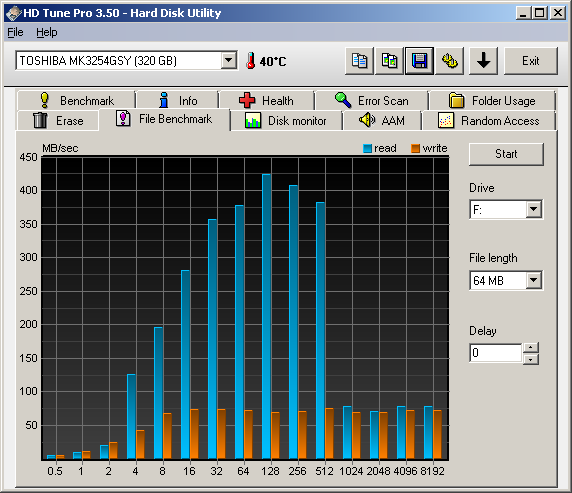Click the copy screenshot to clipboard icon
572x493 pixels.
point(389,61)
